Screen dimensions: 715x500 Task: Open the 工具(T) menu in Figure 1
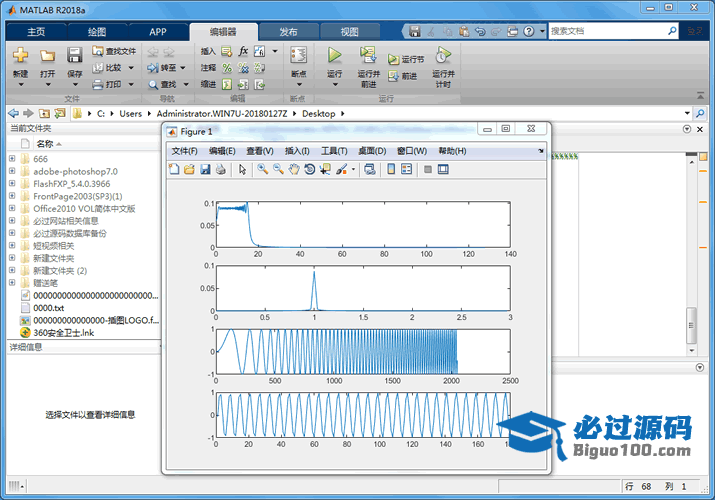333,151
